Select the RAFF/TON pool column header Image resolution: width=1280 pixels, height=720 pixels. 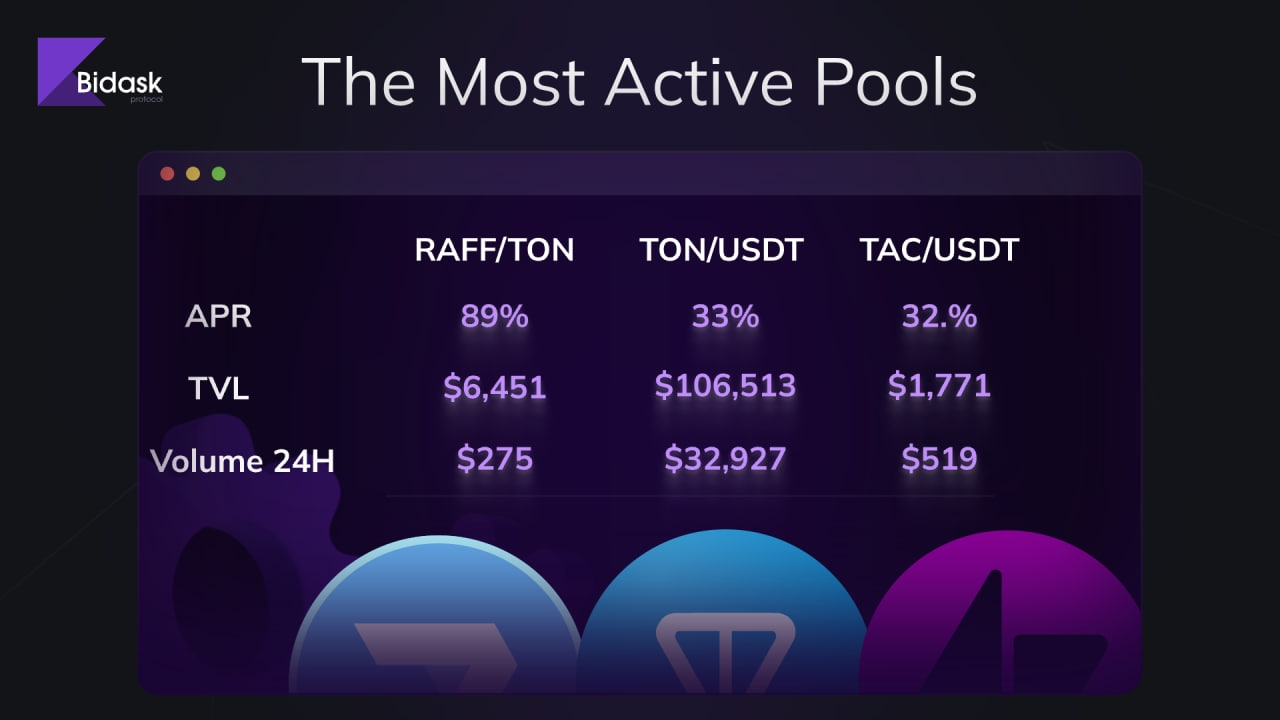494,250
